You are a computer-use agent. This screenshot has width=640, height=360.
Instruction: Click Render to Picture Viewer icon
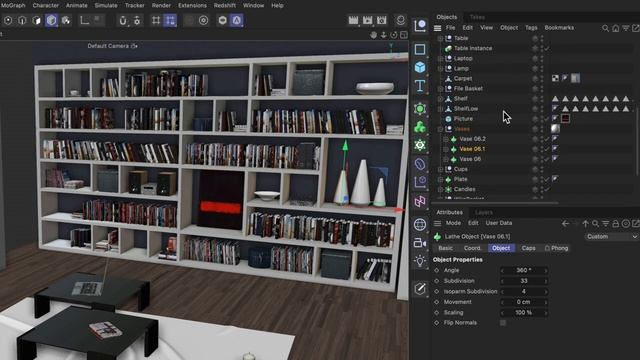(367, 20)
